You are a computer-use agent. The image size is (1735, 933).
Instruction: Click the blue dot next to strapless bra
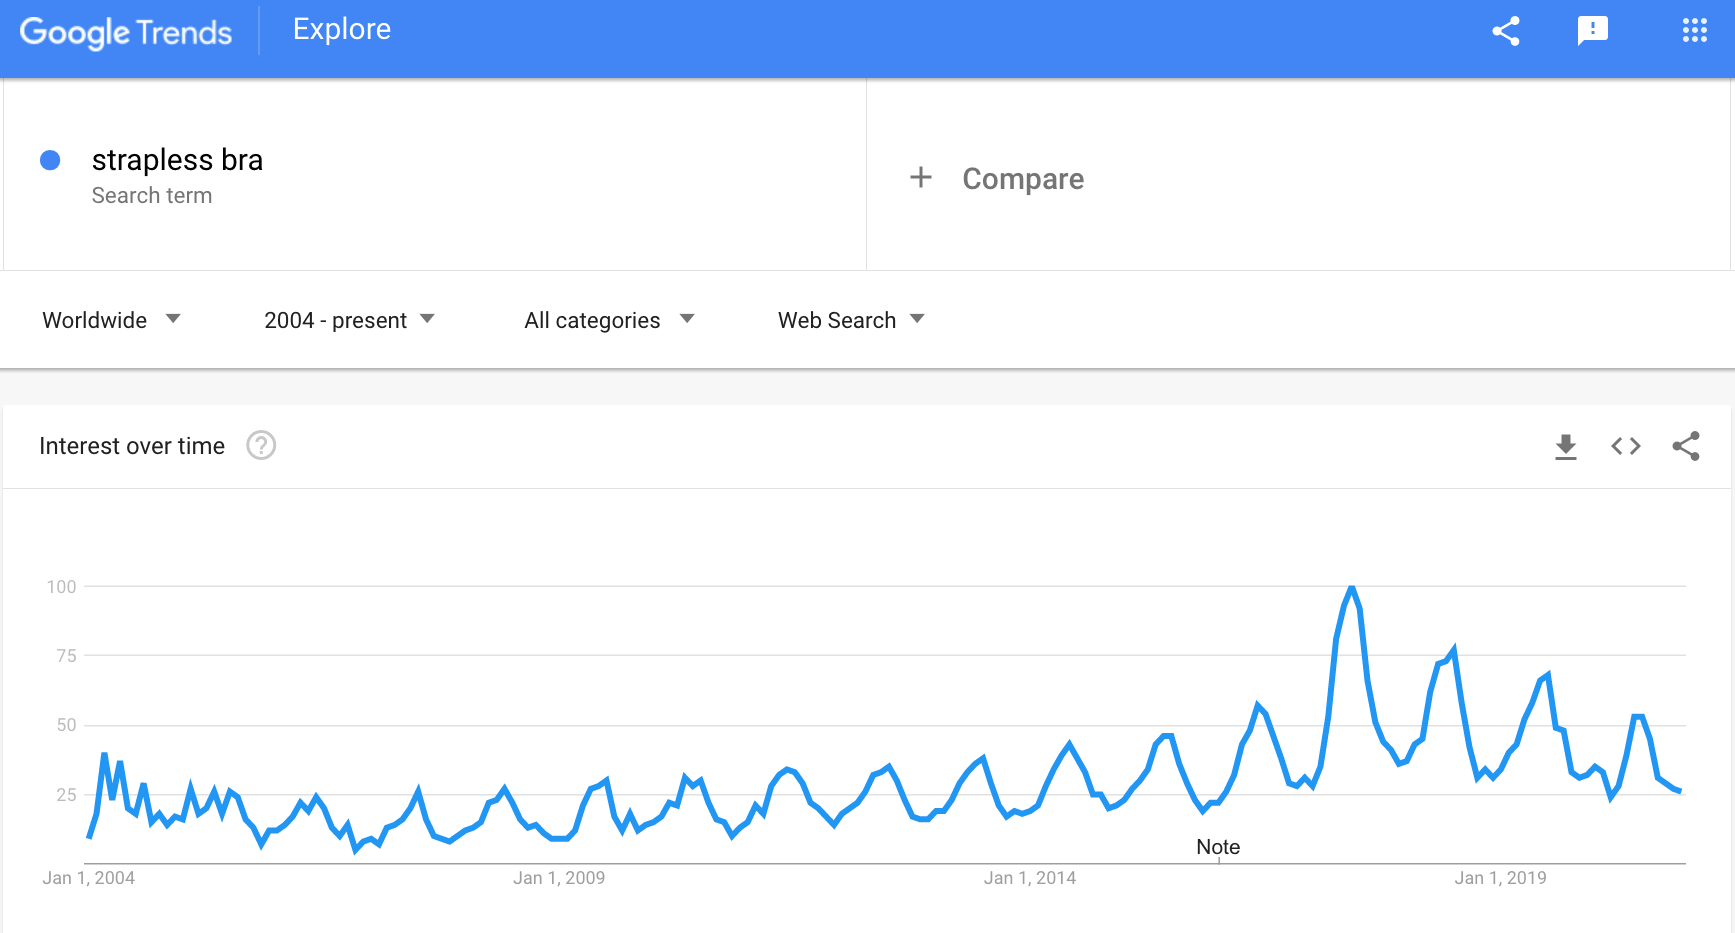pyautogui.click(x=50, y=160)
